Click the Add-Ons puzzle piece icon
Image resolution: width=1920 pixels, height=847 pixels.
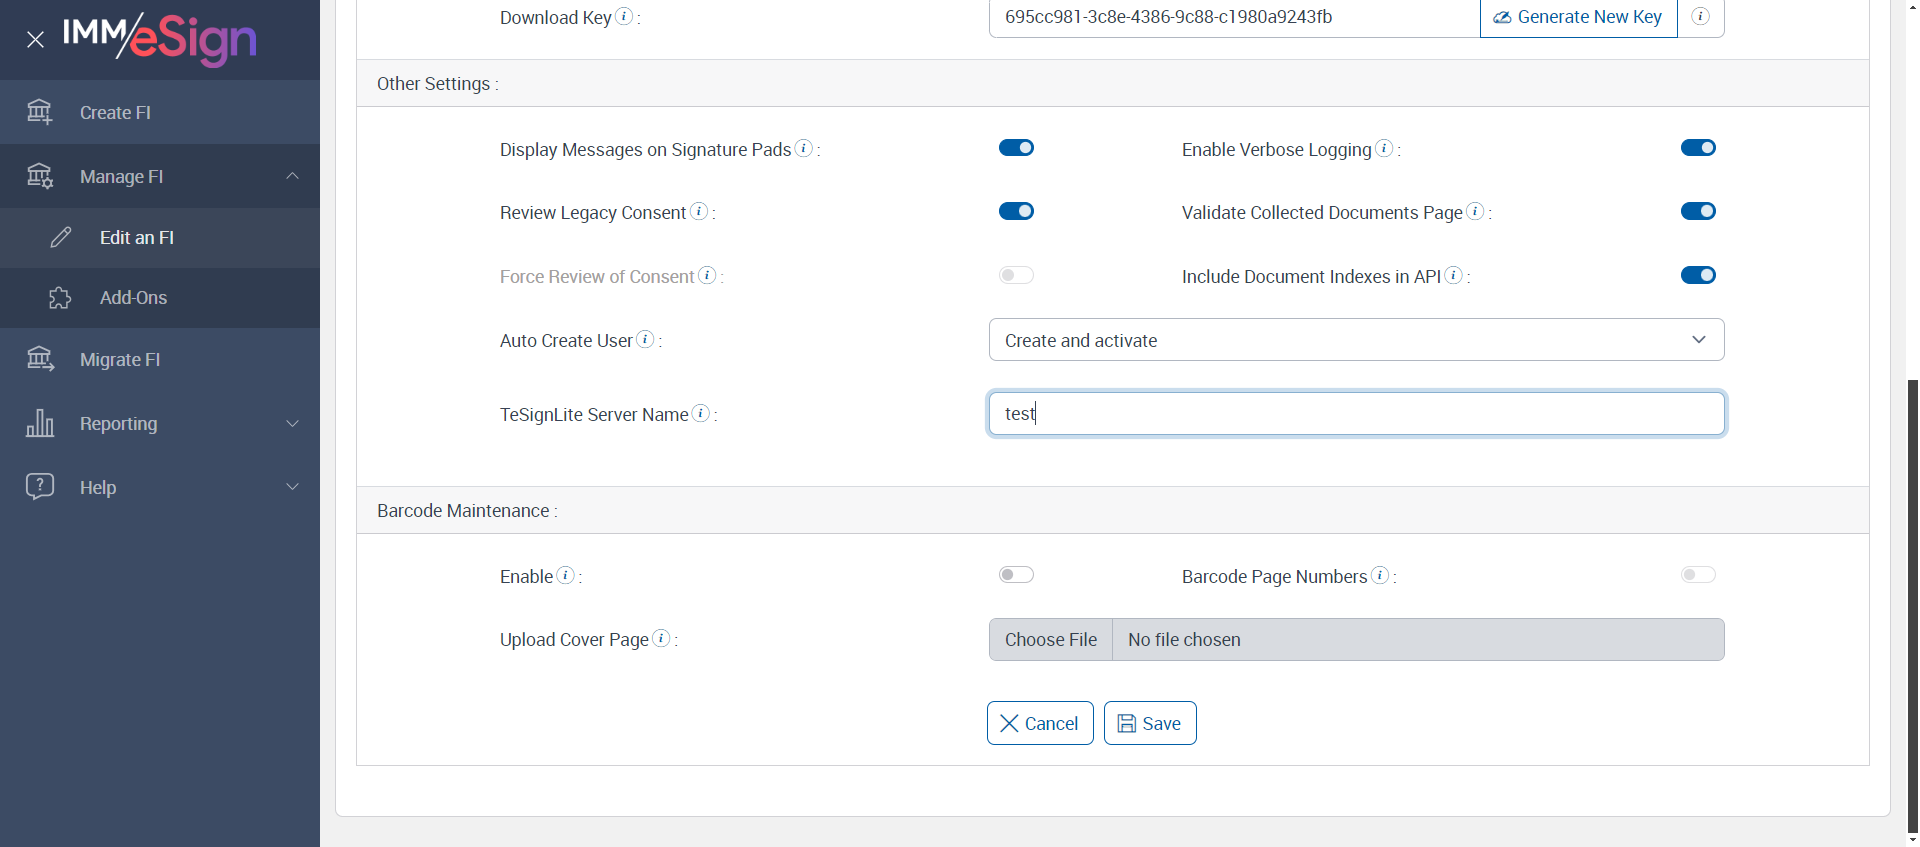[60, 298]
